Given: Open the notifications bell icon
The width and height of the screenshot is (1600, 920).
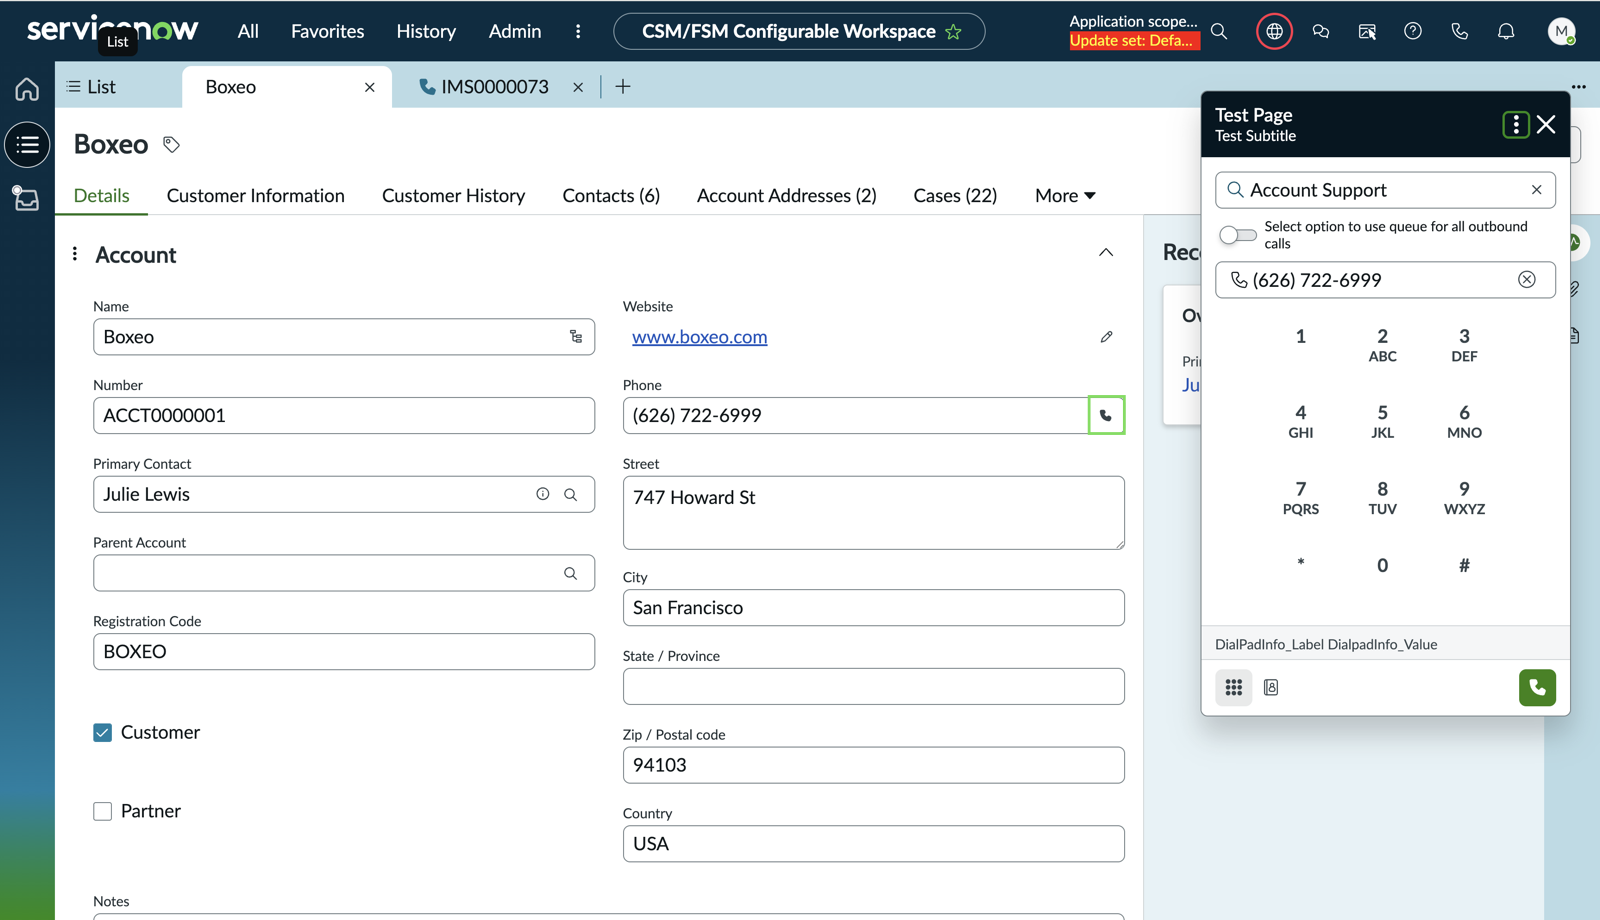Looking at the screenshot, I should coord(1506,32).
